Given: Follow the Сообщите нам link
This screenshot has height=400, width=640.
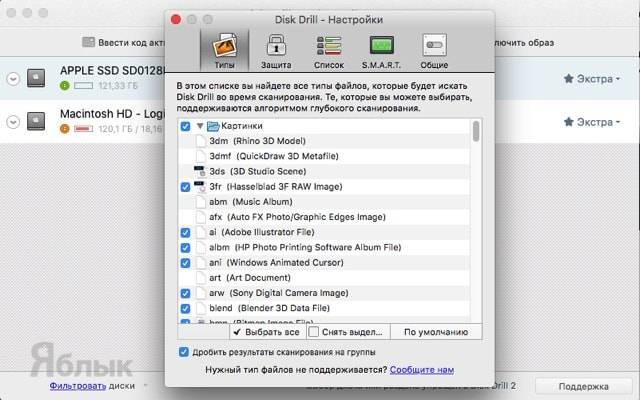Looking at the screenshot, I should 422,370.
